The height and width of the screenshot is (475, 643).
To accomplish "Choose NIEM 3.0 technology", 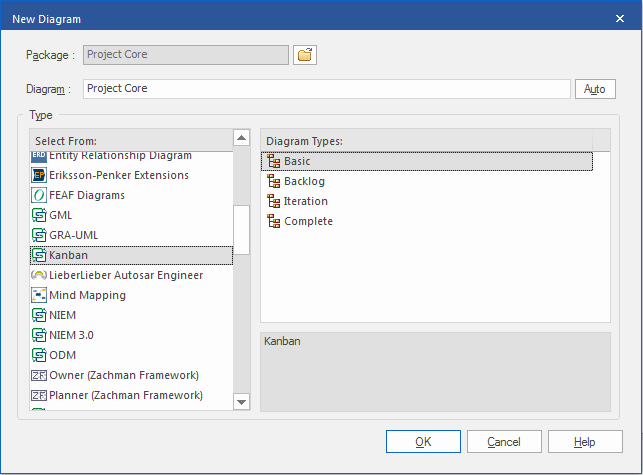I will click(71, 335).
